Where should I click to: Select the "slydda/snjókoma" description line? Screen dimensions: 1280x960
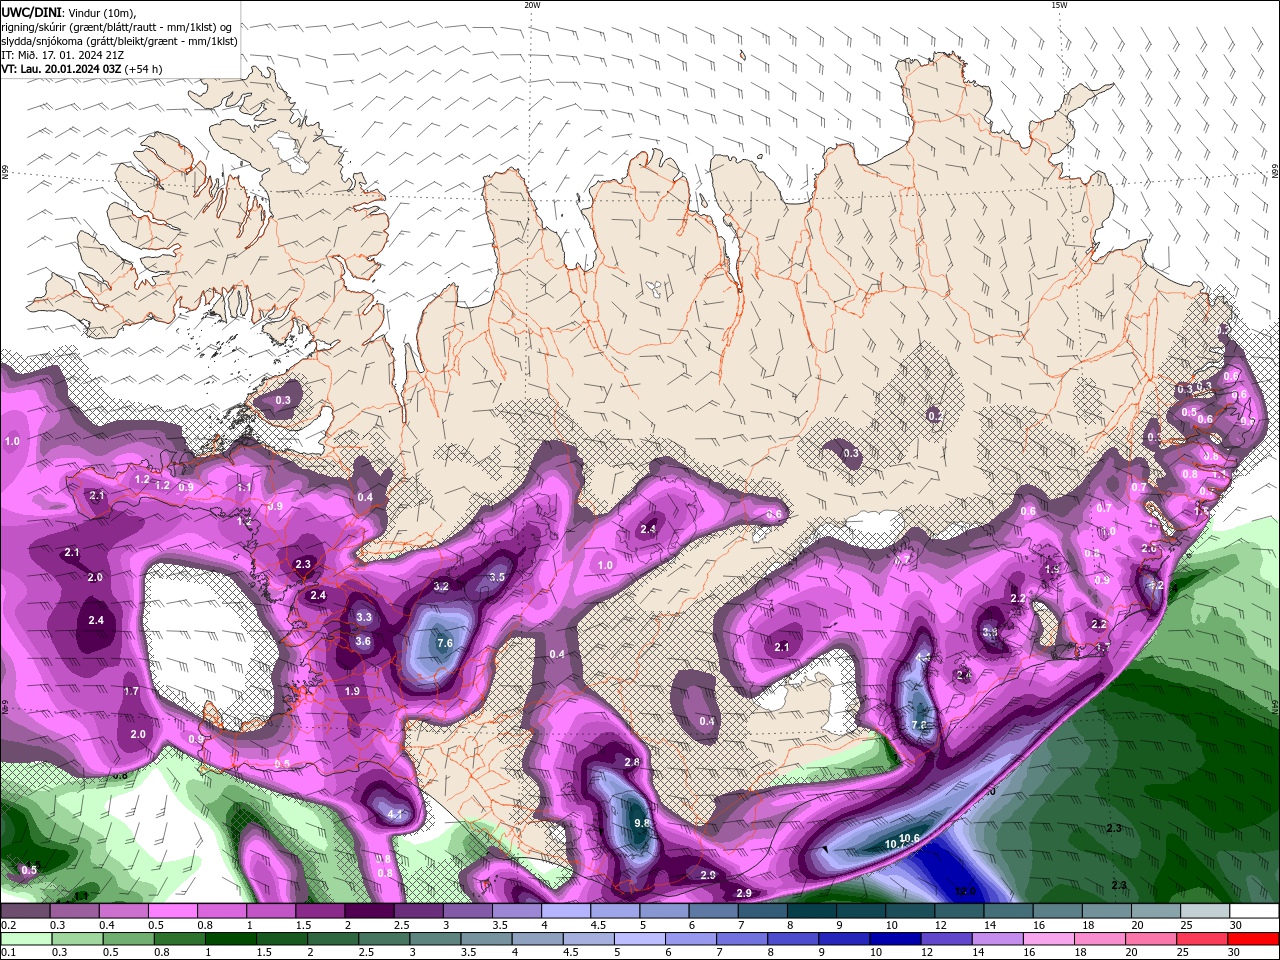point(119,41)
